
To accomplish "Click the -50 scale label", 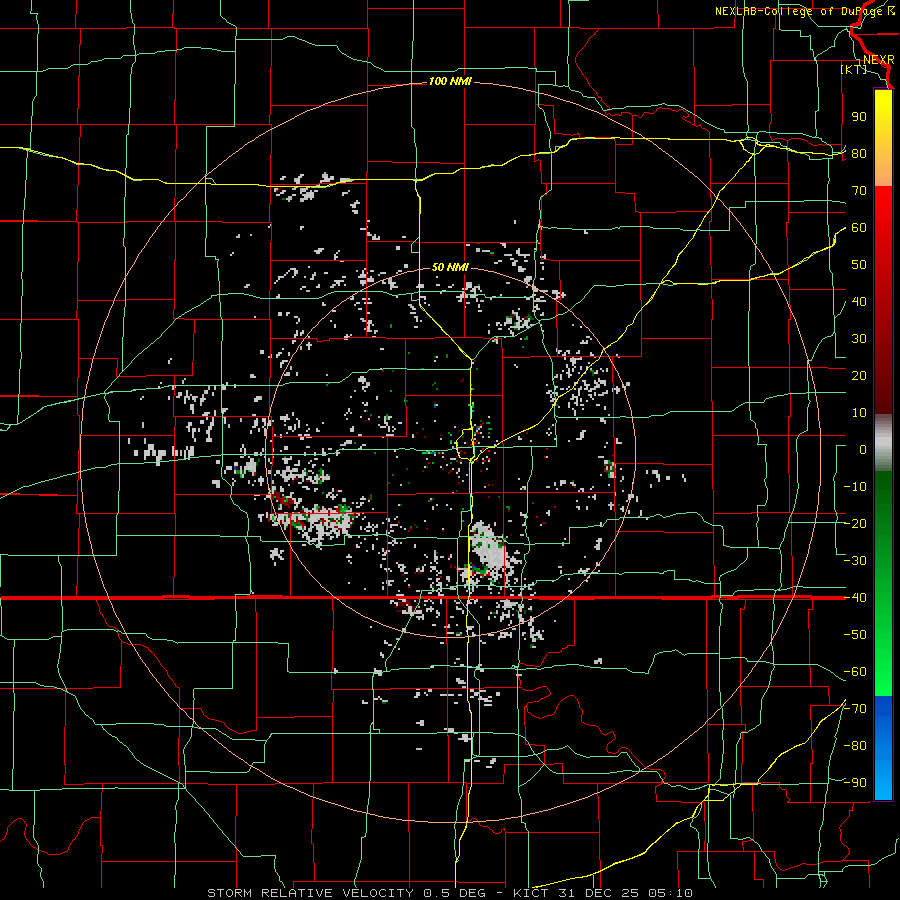I will (855, 635).
